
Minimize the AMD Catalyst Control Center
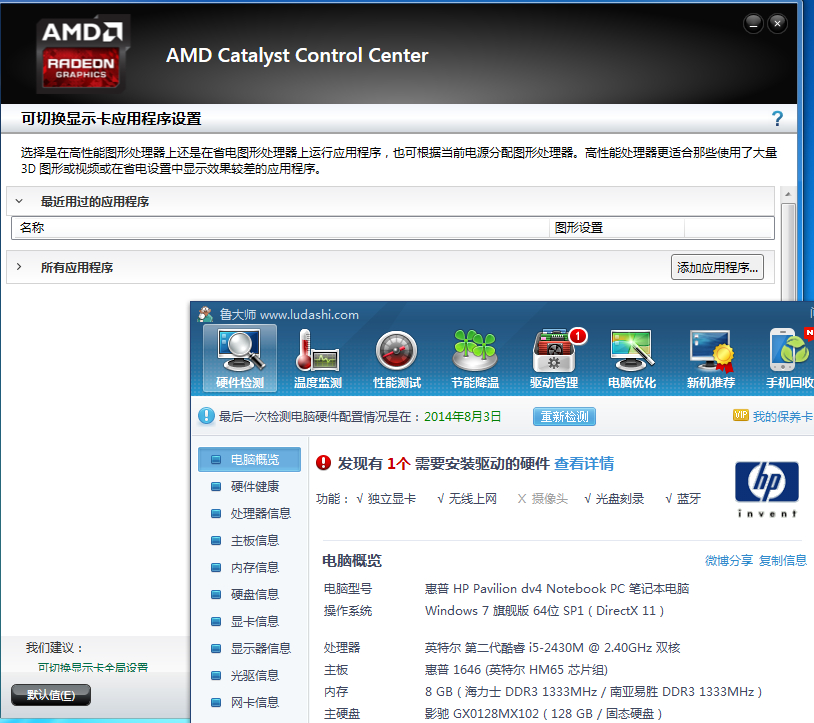point(753,23)
